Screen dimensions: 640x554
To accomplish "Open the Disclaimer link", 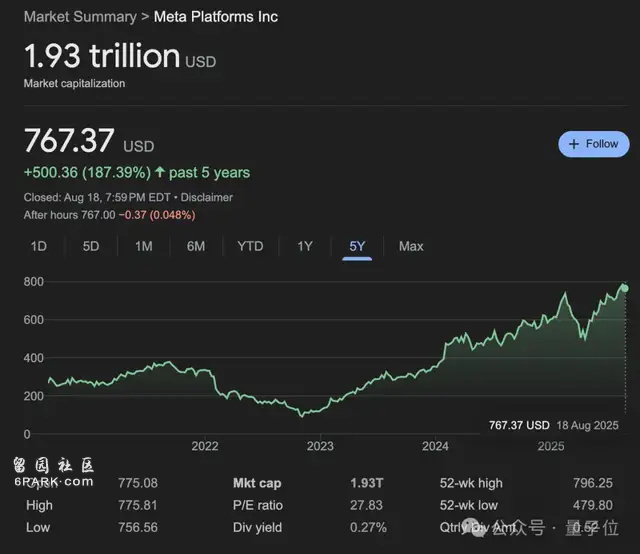I will [207, 197].
